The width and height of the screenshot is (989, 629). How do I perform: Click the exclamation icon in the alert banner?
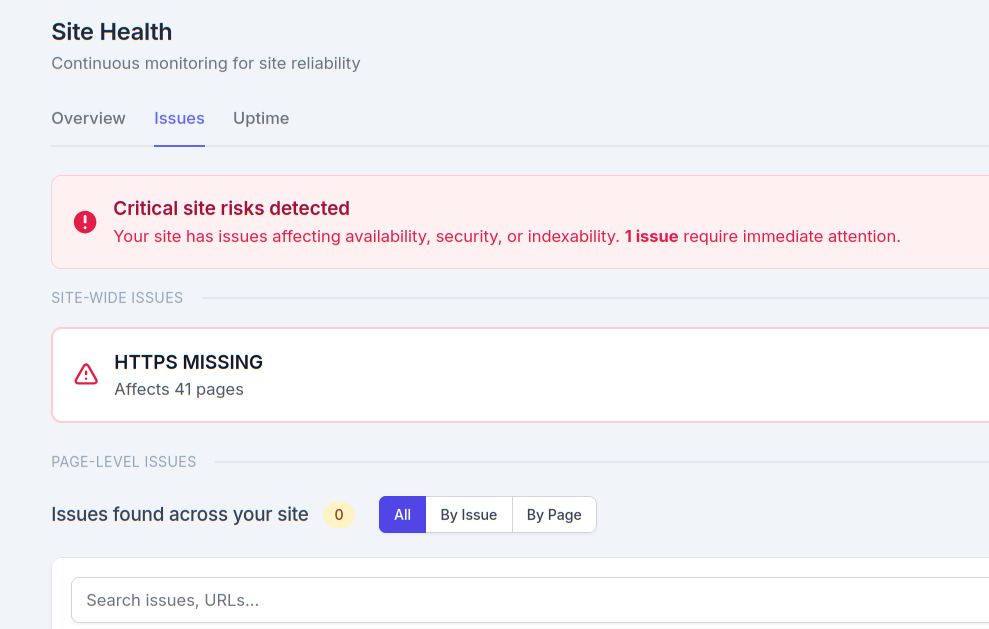(85, 222)
